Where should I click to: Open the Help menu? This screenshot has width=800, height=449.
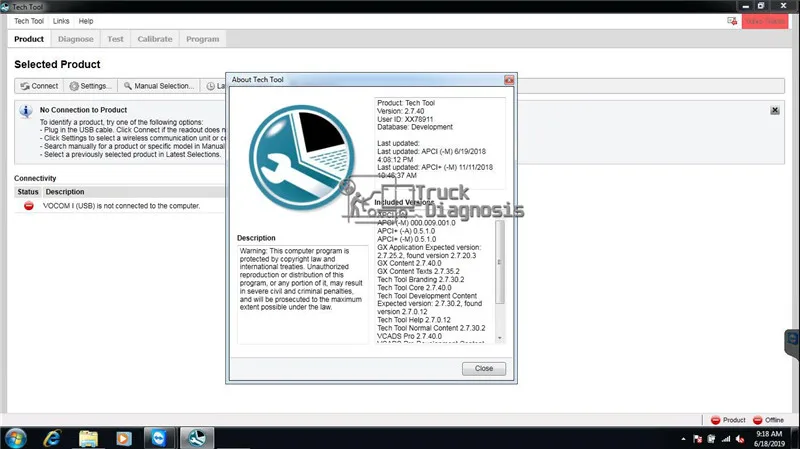pyautogui.click(x=86, y=21)
